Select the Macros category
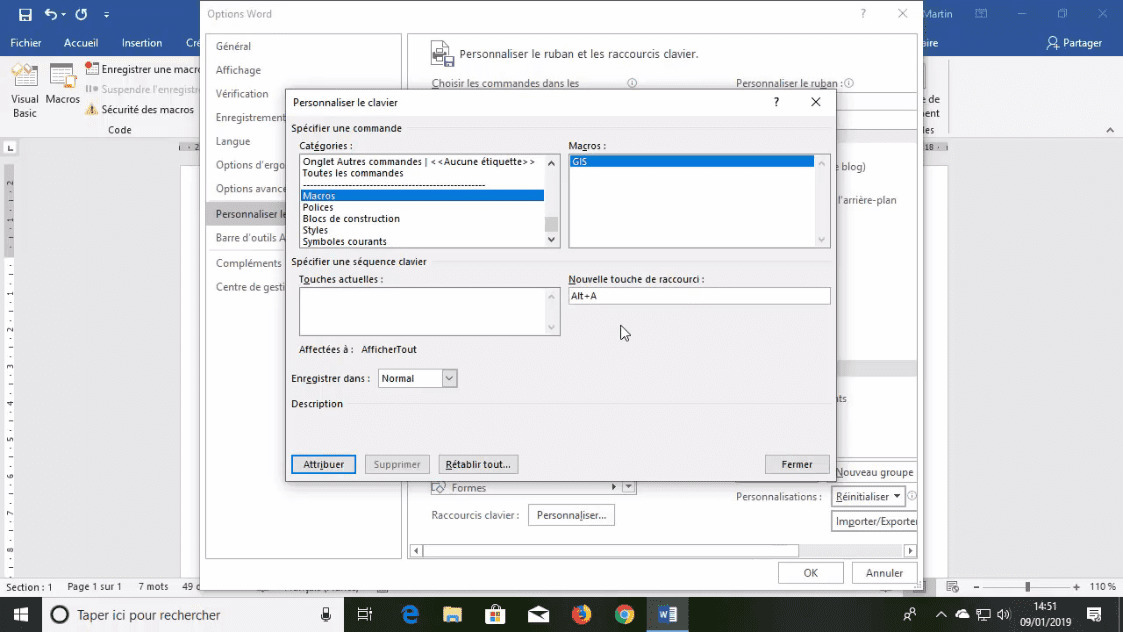Viewport: 1123px width, 632px height. coord(422,196)
